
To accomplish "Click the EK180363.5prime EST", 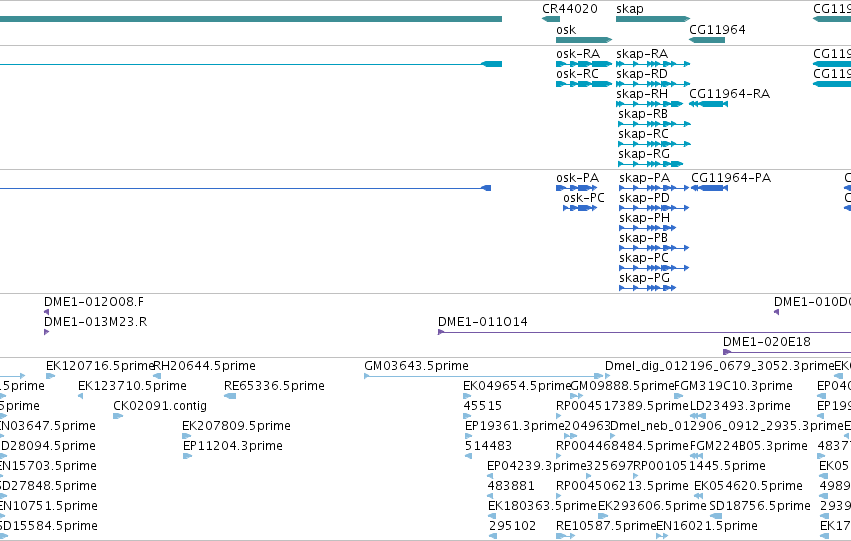I will [492, 516].
